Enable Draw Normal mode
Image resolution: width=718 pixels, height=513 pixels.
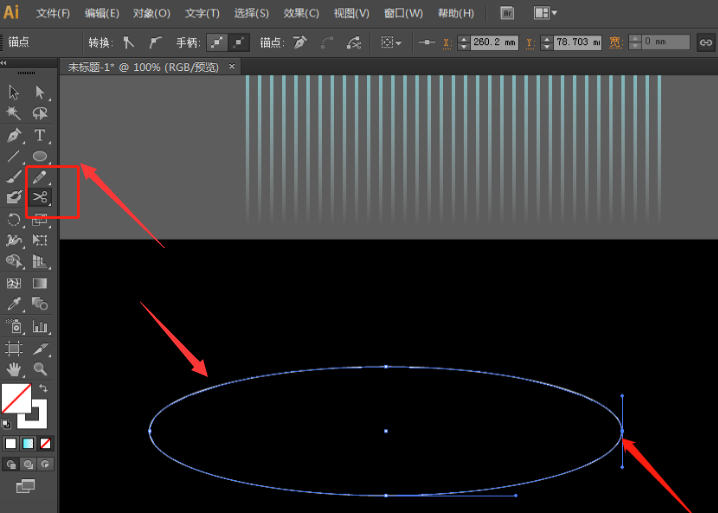click(11, 464)
